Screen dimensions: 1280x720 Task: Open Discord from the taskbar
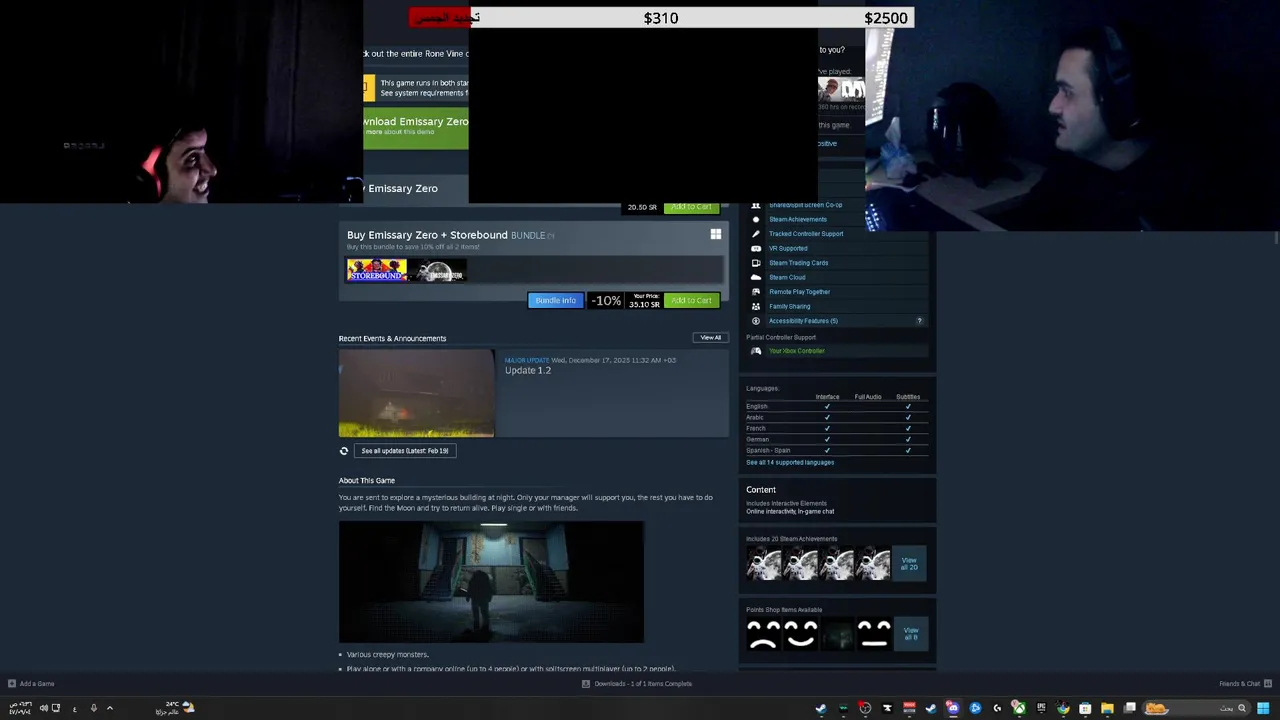point(953,708)
